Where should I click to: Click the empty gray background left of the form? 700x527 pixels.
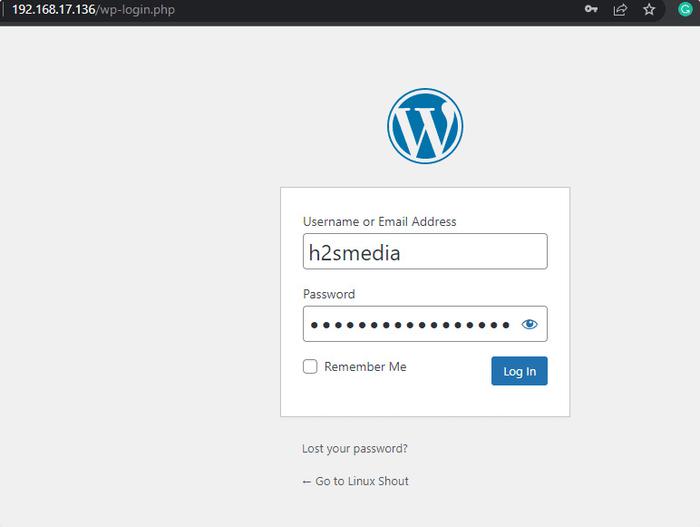pyautogui.click(x=140, y=300)
